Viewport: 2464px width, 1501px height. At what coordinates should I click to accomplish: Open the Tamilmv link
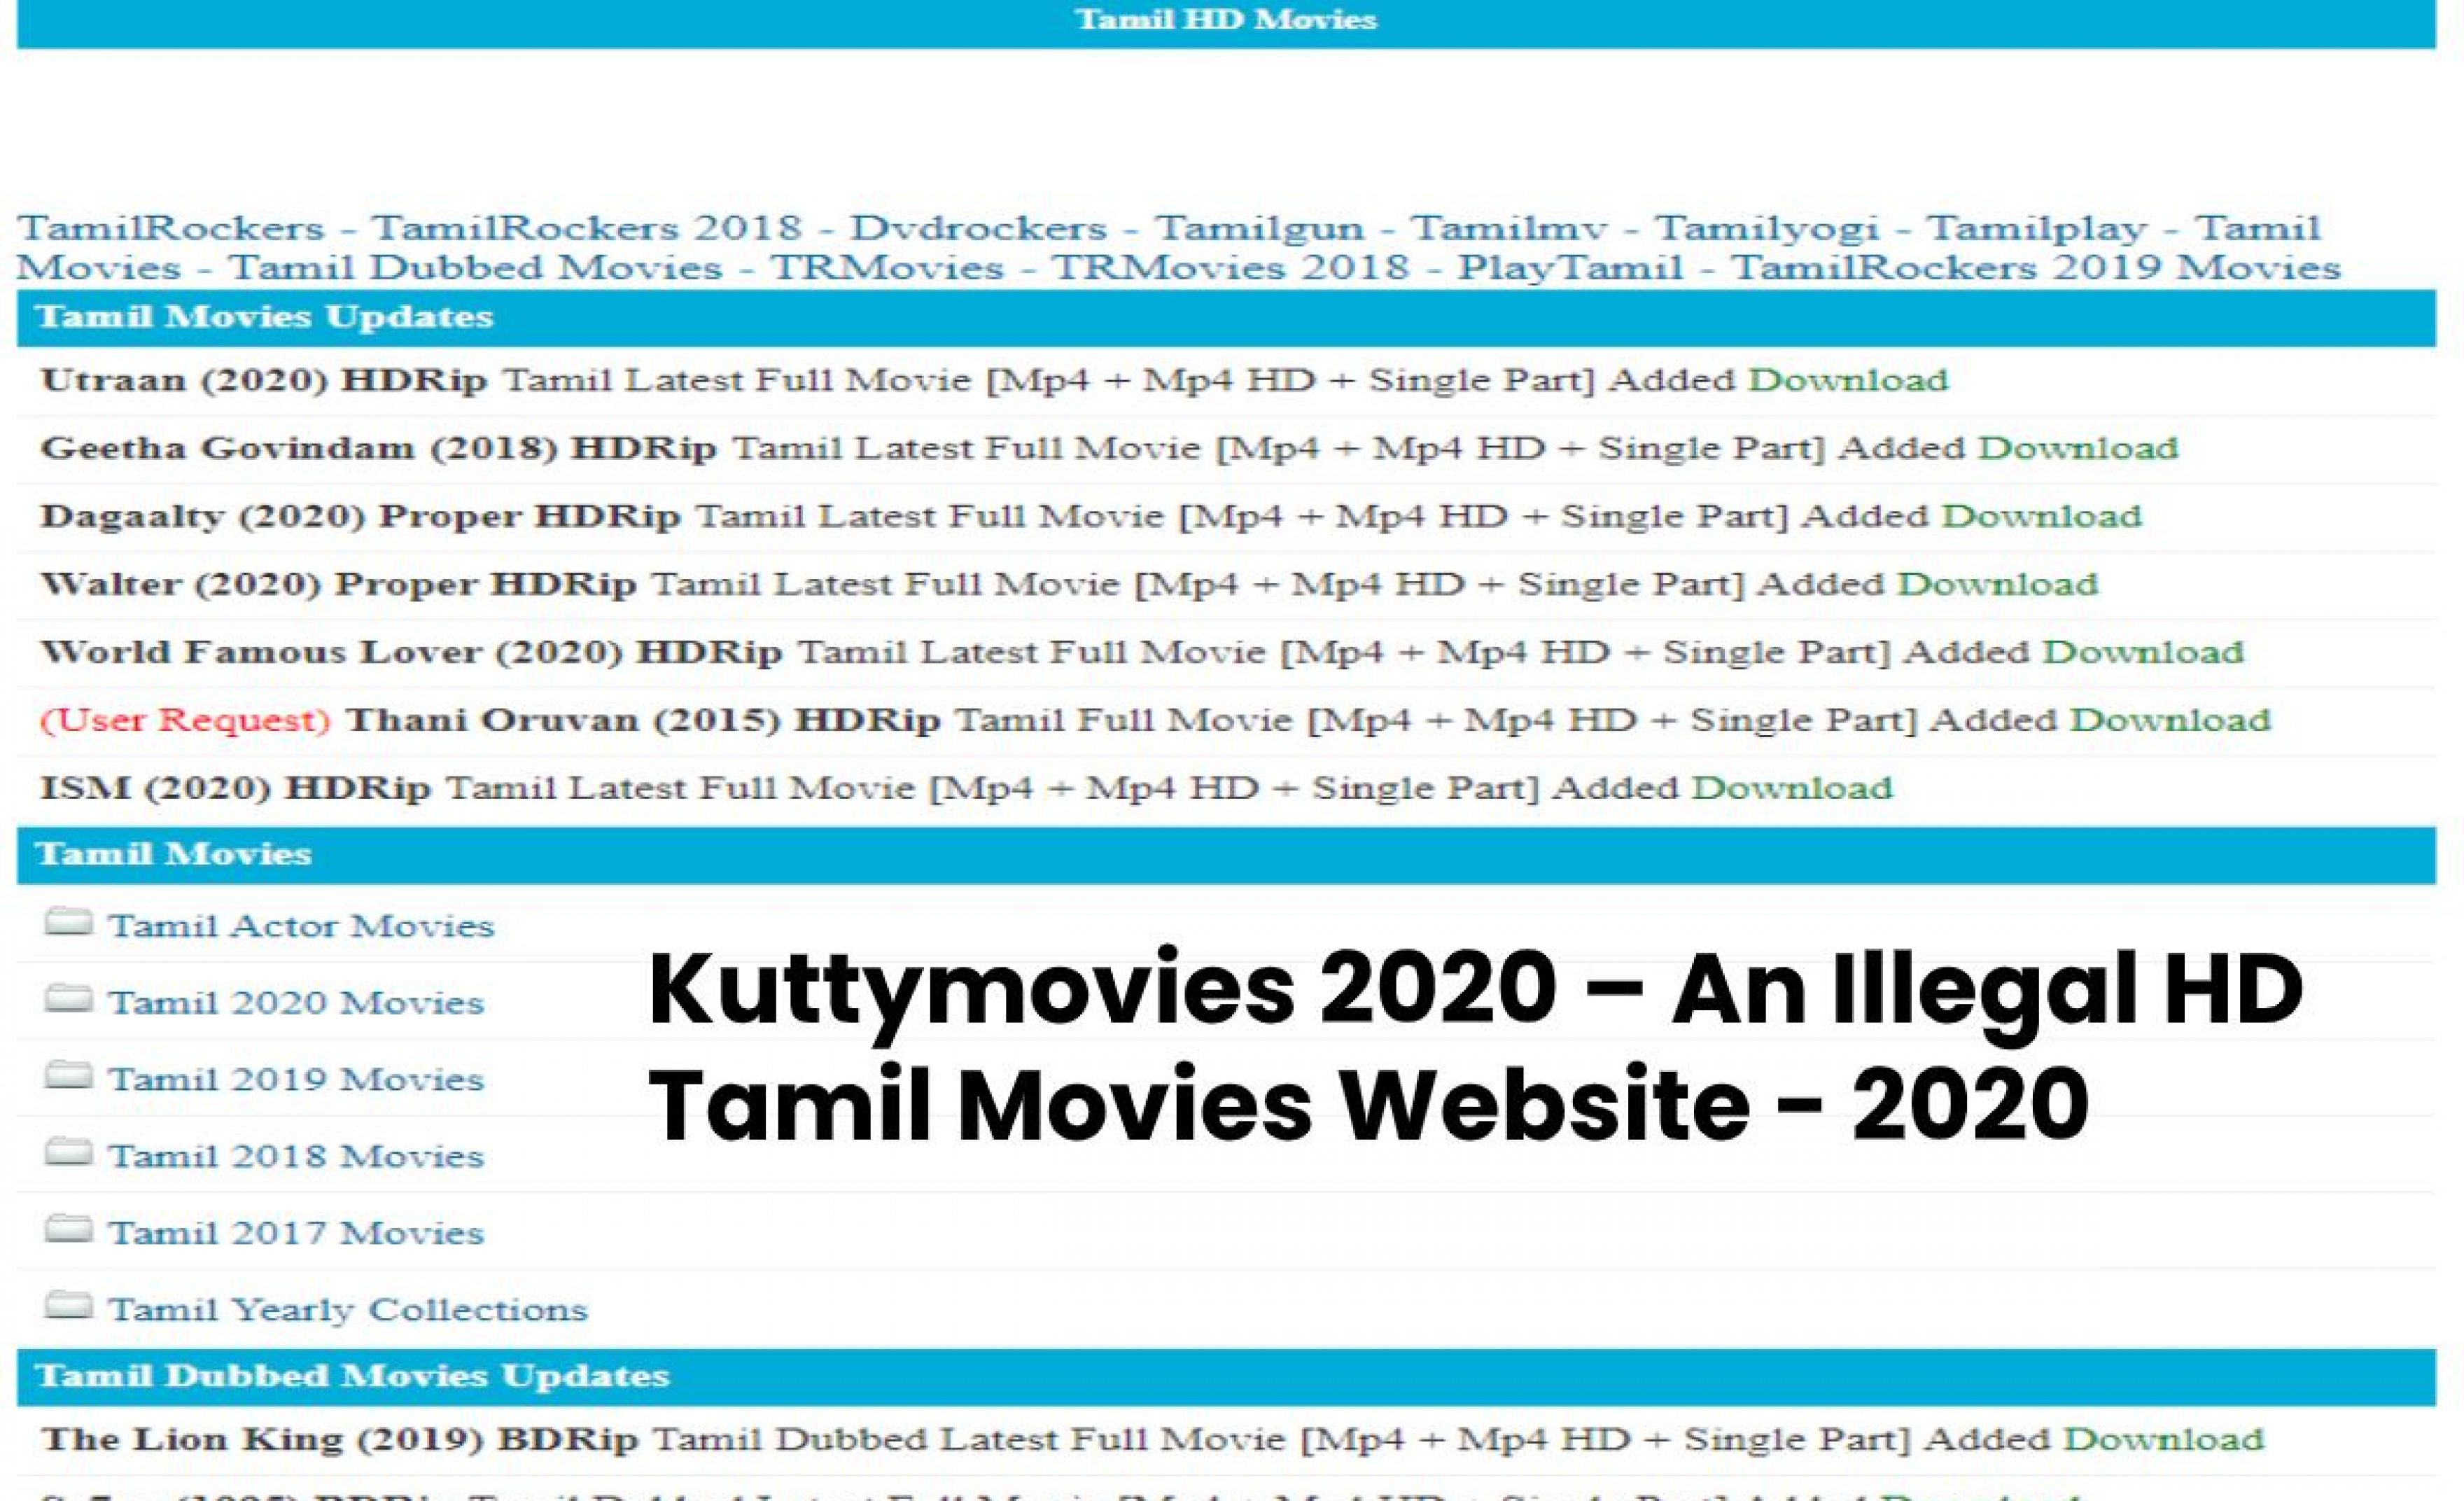[x=1509, y=228]
